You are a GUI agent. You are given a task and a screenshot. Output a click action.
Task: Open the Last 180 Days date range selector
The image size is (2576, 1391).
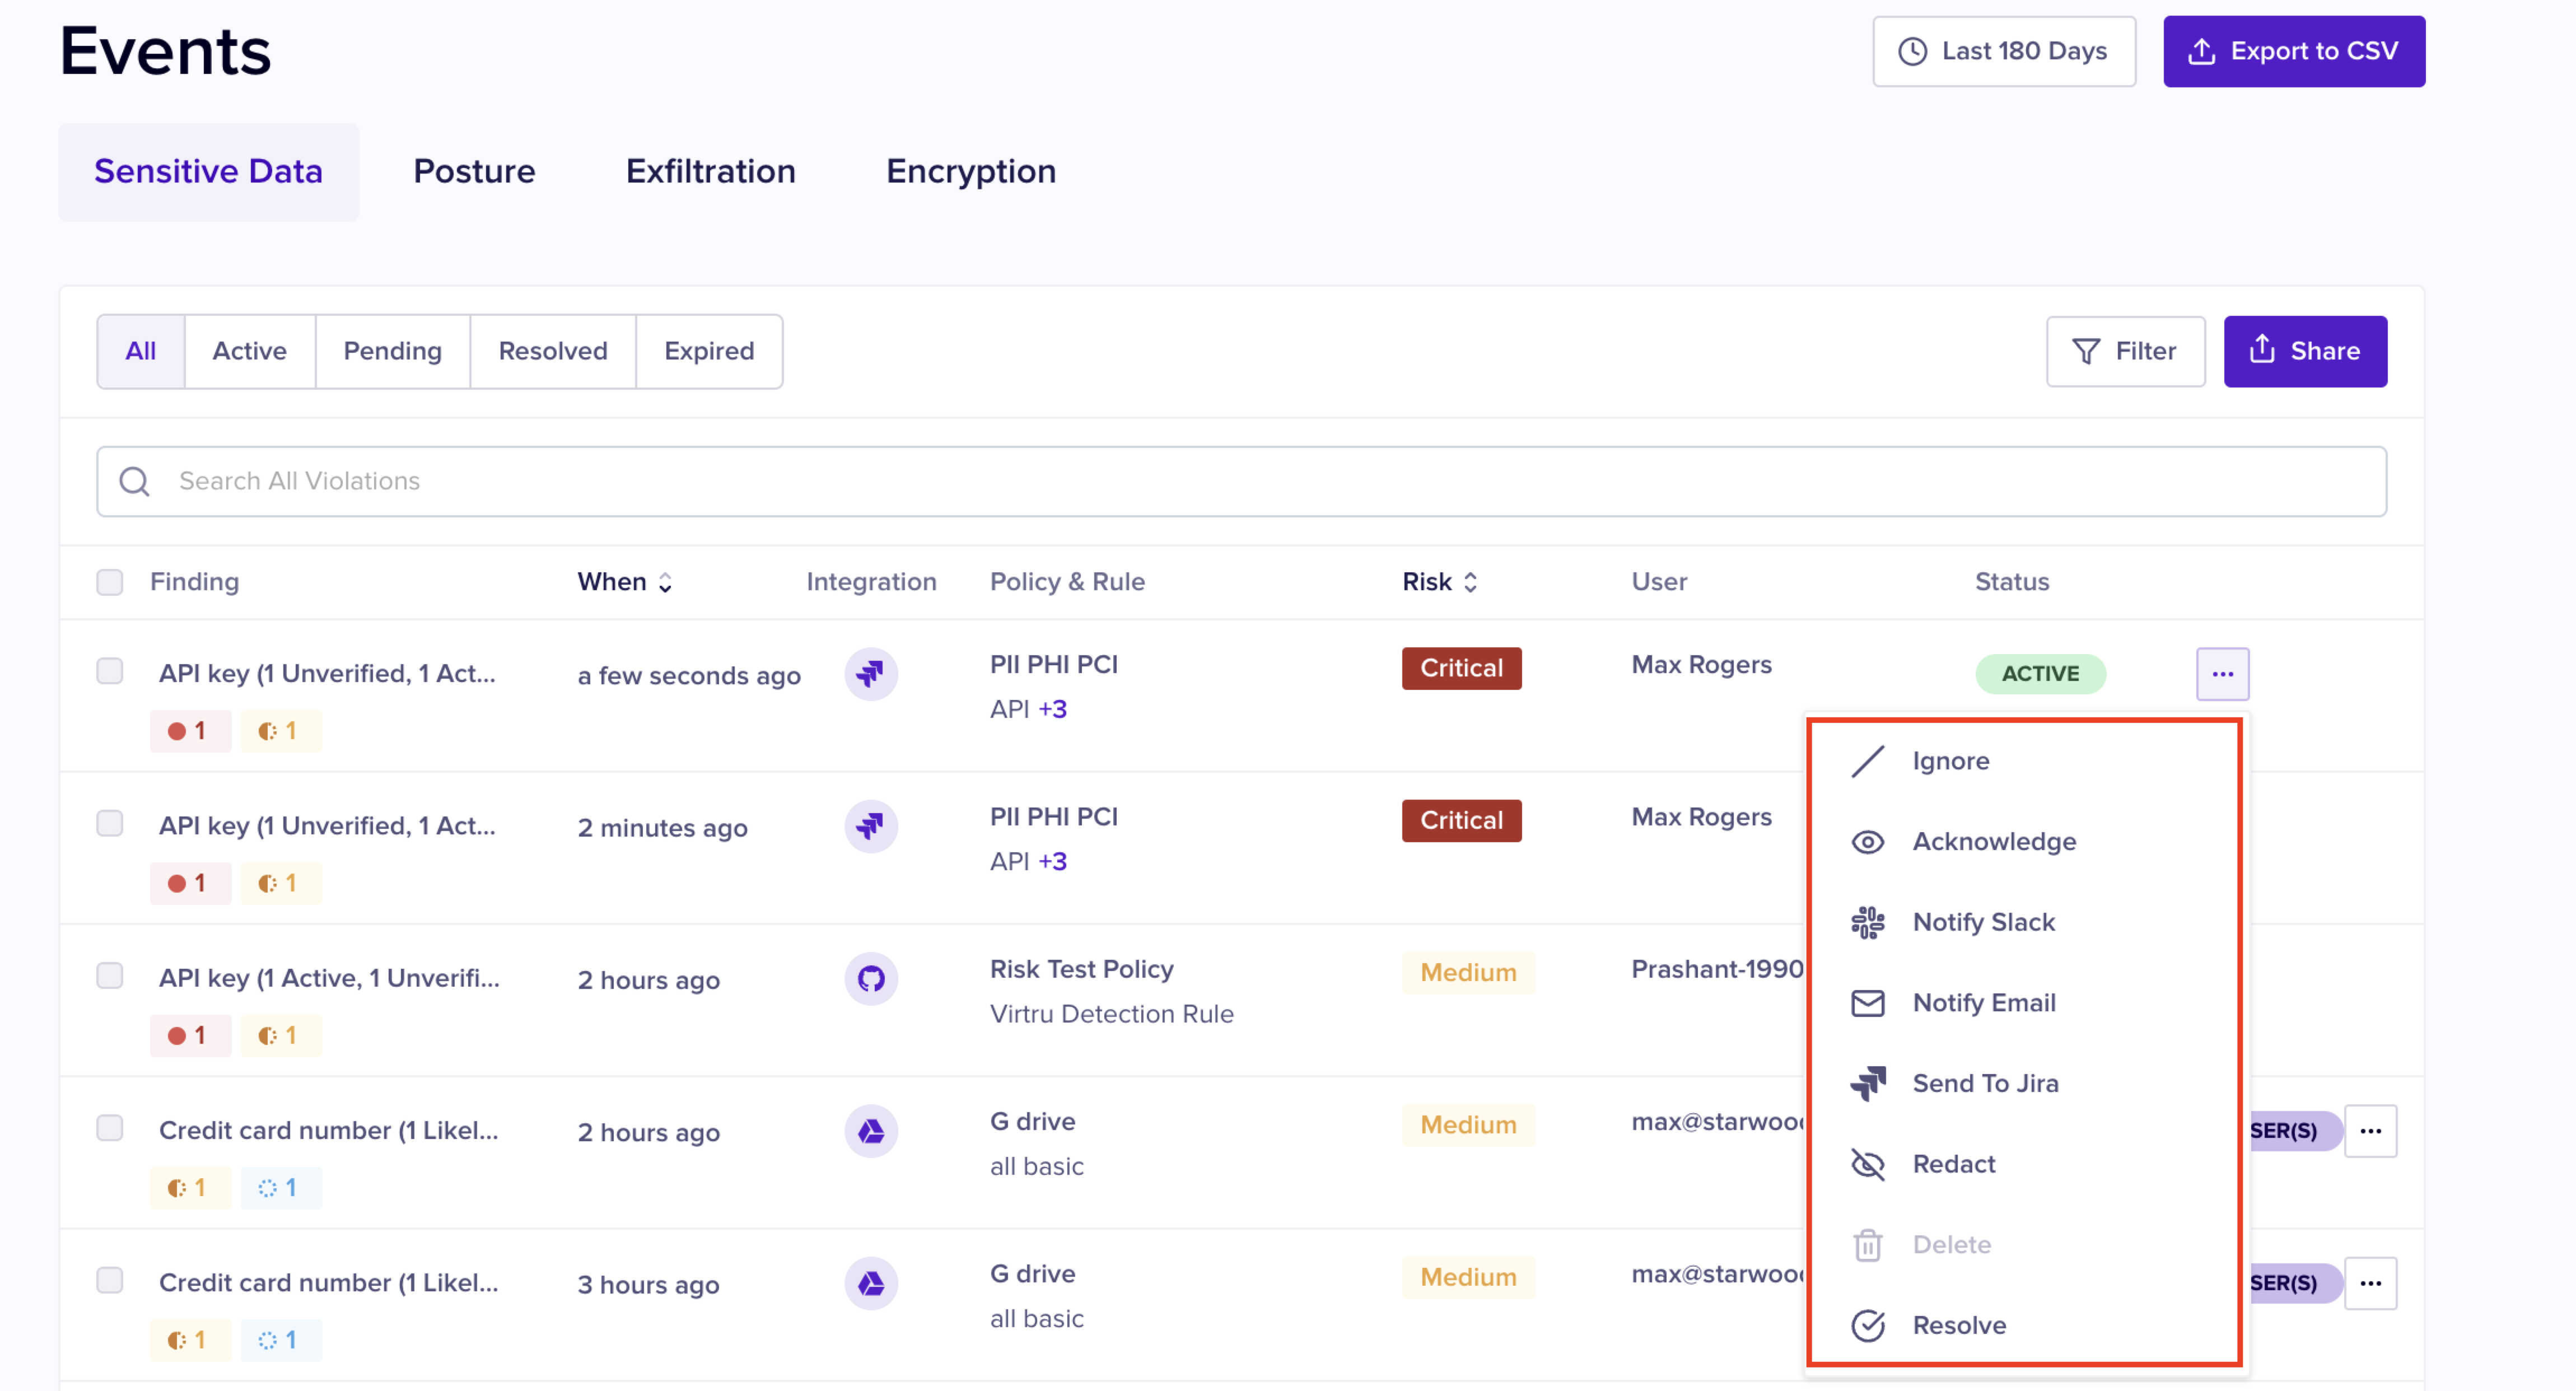[x=2003, y=51]
